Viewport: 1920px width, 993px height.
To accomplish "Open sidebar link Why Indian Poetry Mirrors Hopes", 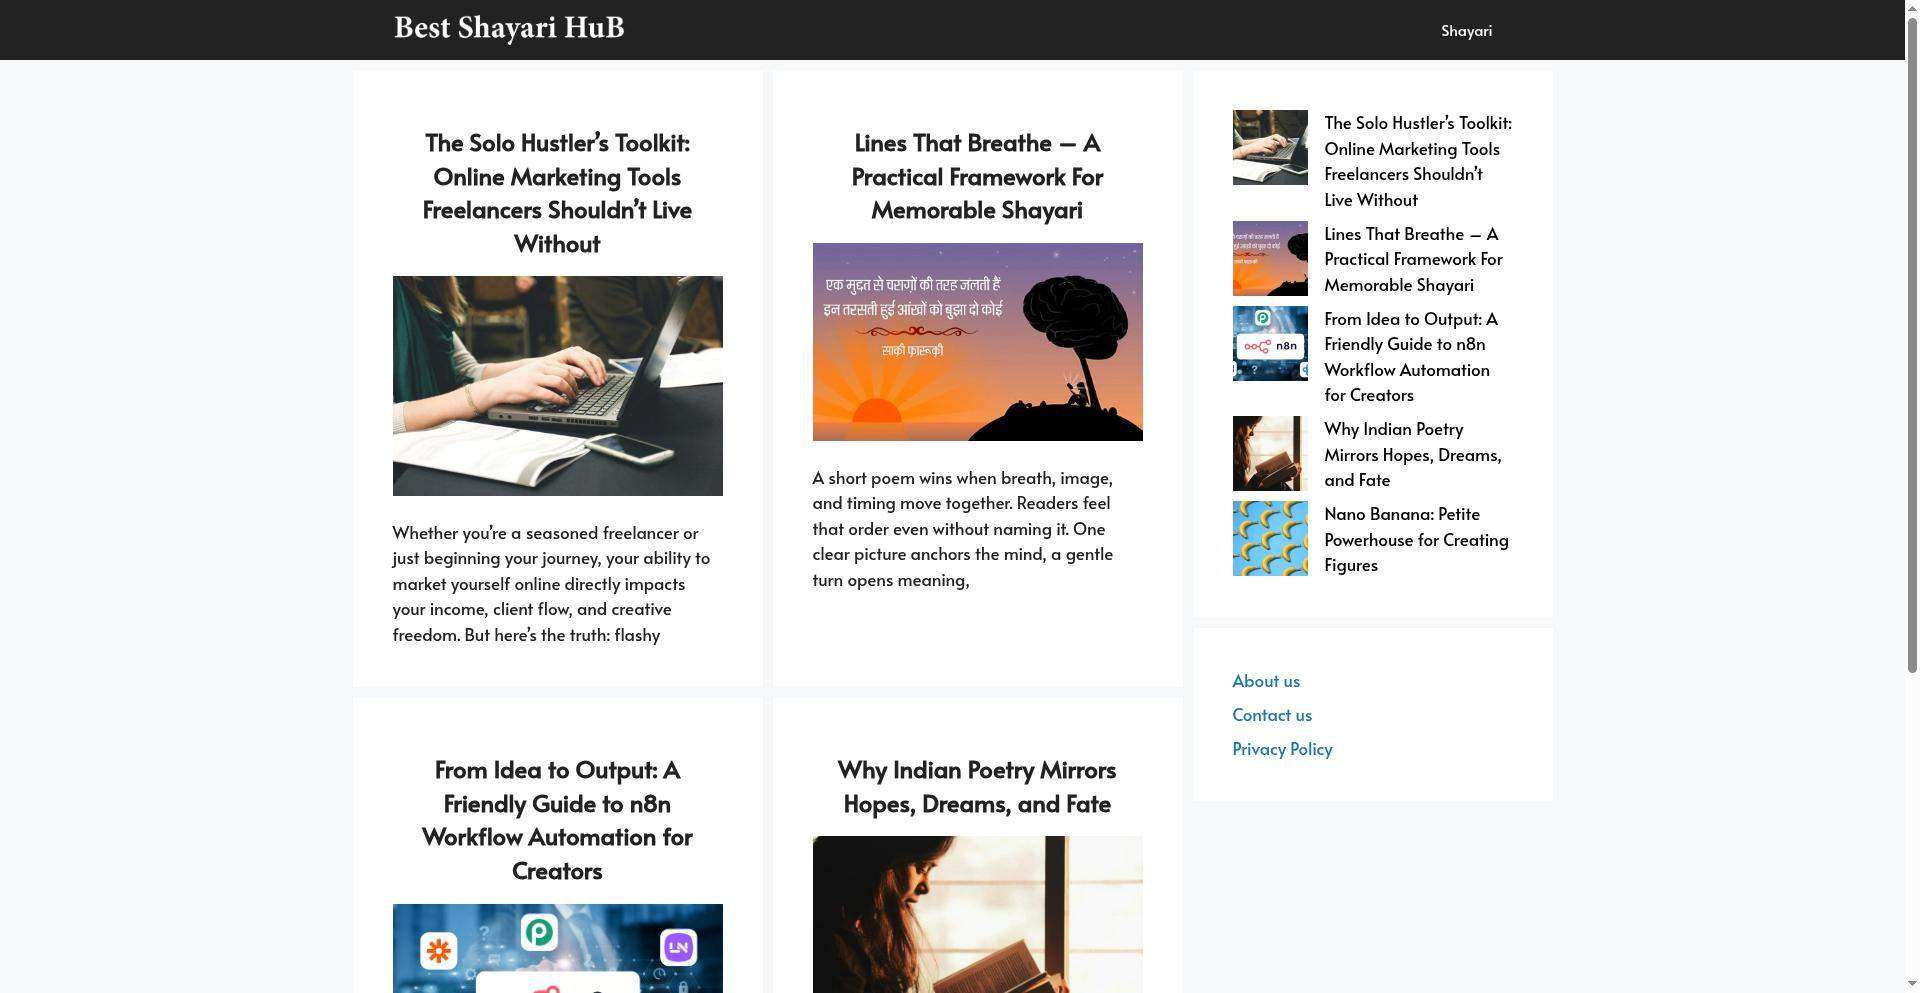I will pos(1413,454).
